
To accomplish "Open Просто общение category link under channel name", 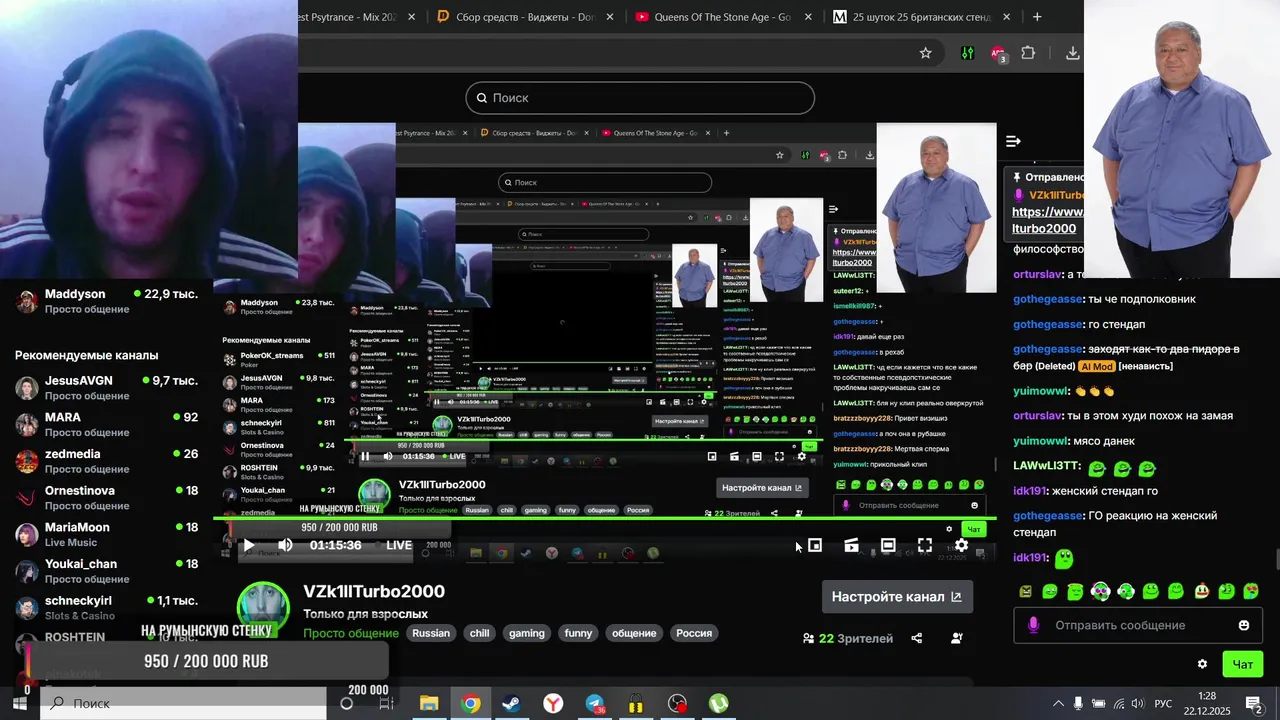I will 351,633.
